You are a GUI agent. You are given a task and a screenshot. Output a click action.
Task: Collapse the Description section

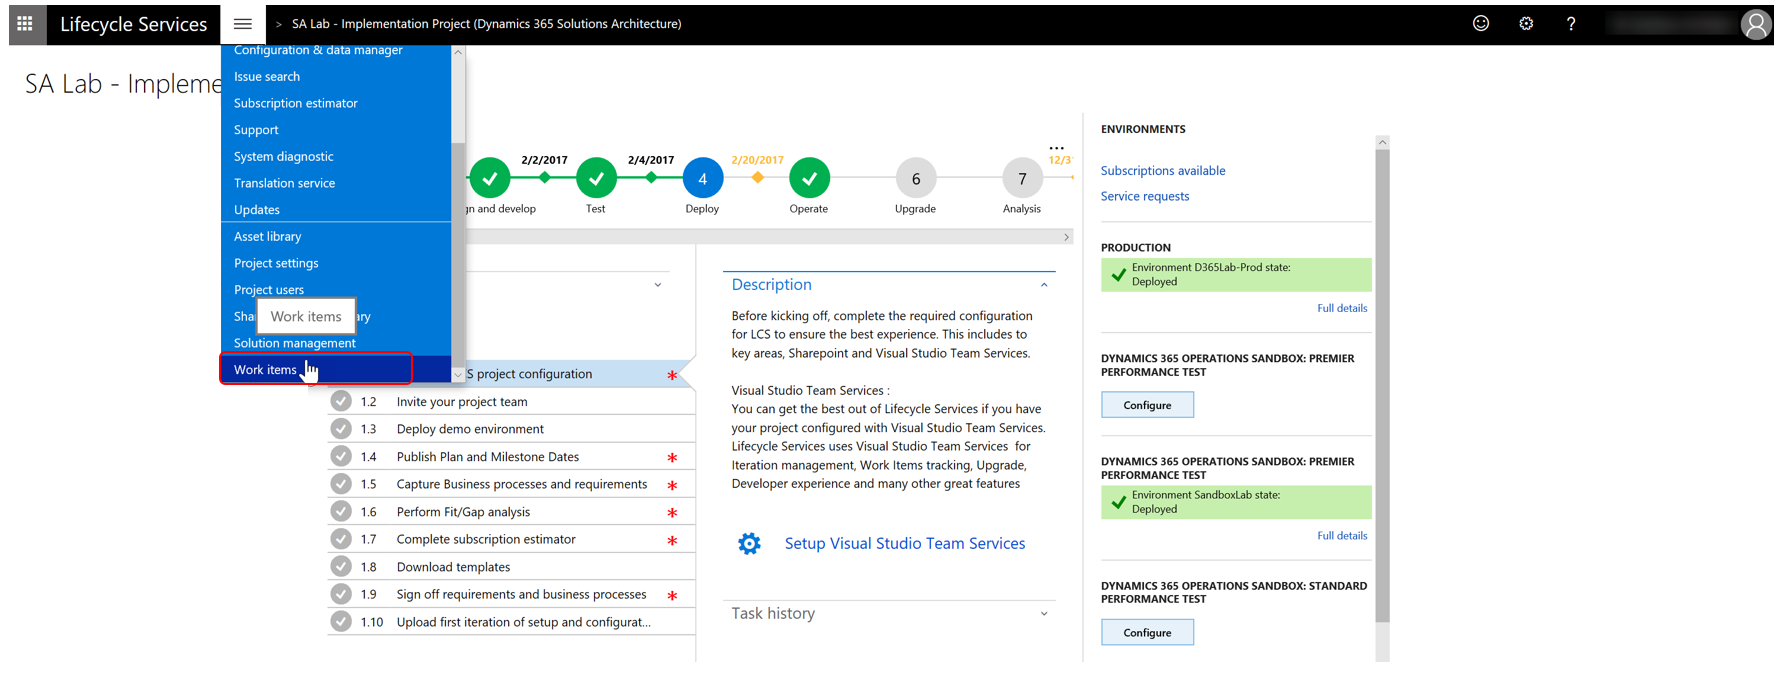1044,285
